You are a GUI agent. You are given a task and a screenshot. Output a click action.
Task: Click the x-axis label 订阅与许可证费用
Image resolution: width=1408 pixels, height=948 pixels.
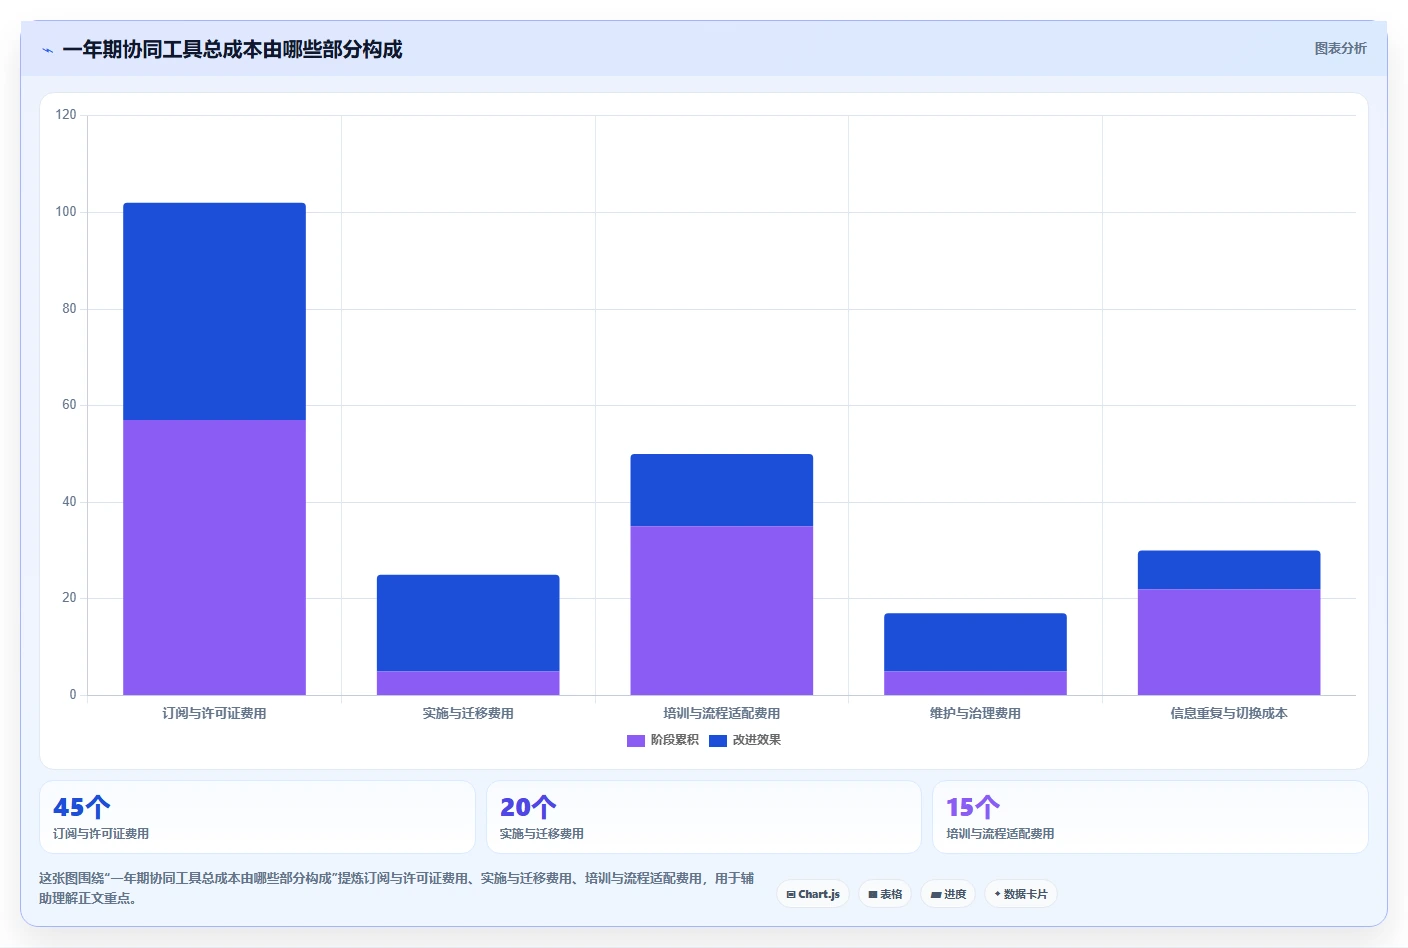pos(215,713)
